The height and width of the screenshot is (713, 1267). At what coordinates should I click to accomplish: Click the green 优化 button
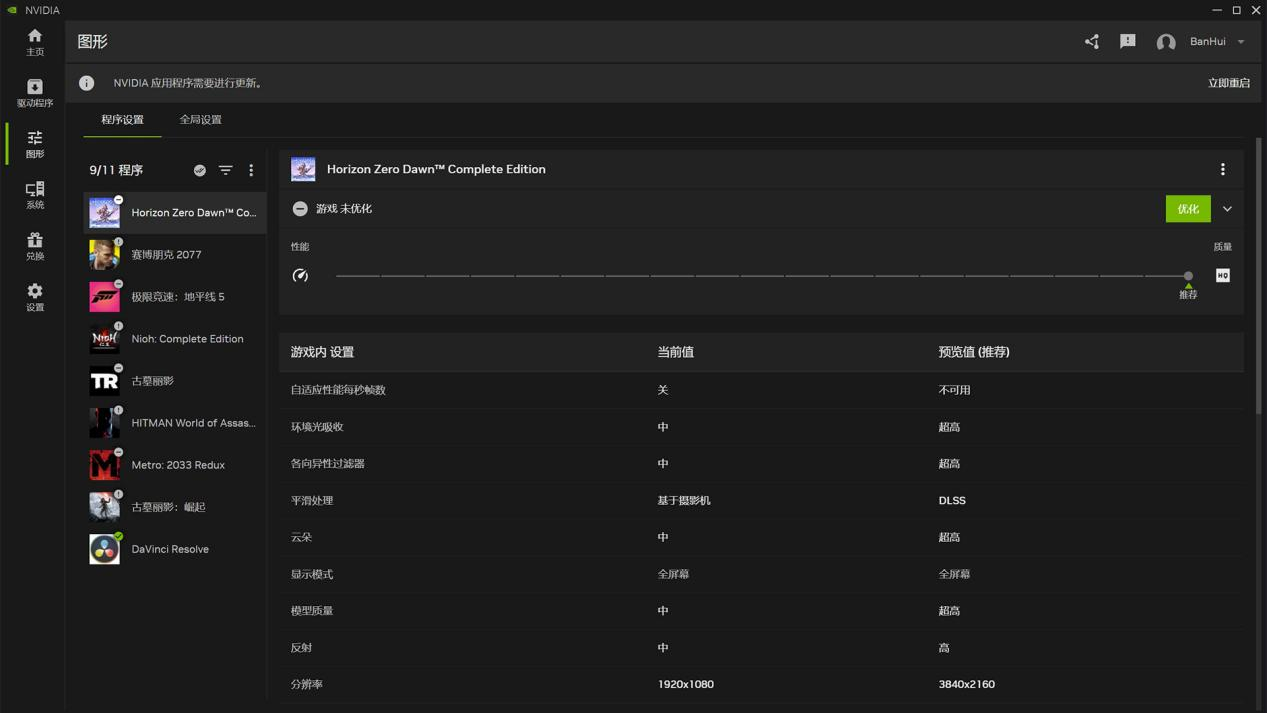coord(1188,209)
